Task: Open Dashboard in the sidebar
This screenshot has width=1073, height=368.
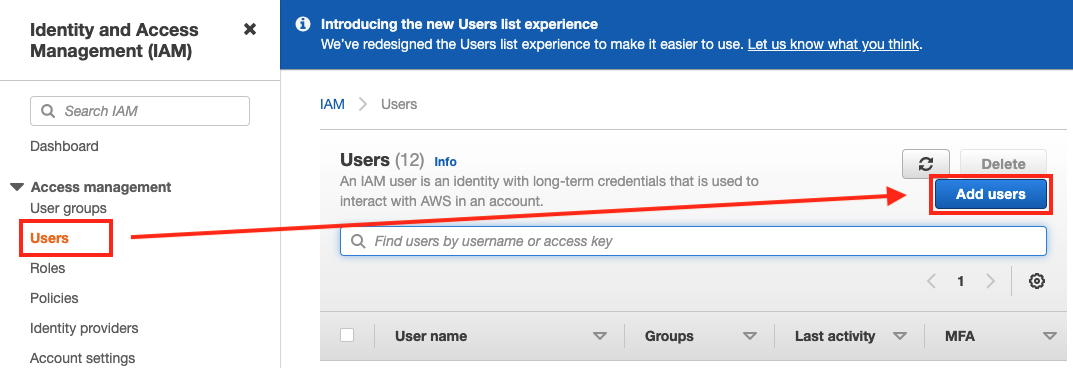Action: pos(64,146)
